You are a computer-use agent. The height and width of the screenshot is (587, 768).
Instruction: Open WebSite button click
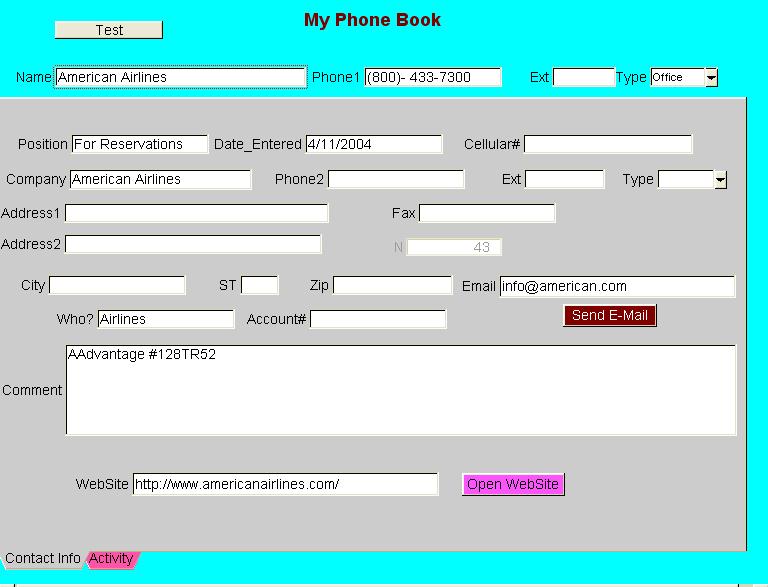(513, 484)
